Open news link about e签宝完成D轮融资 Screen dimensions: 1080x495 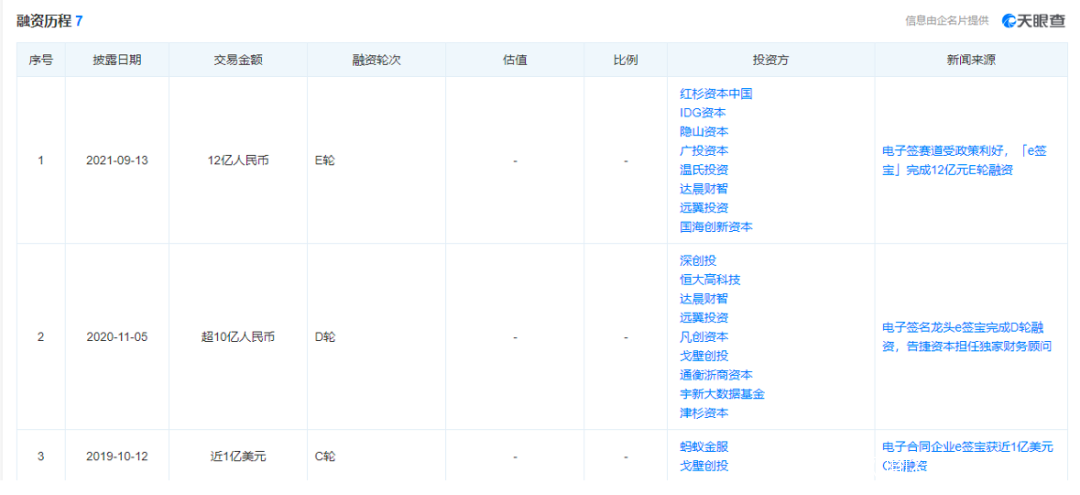click(967, 337)
